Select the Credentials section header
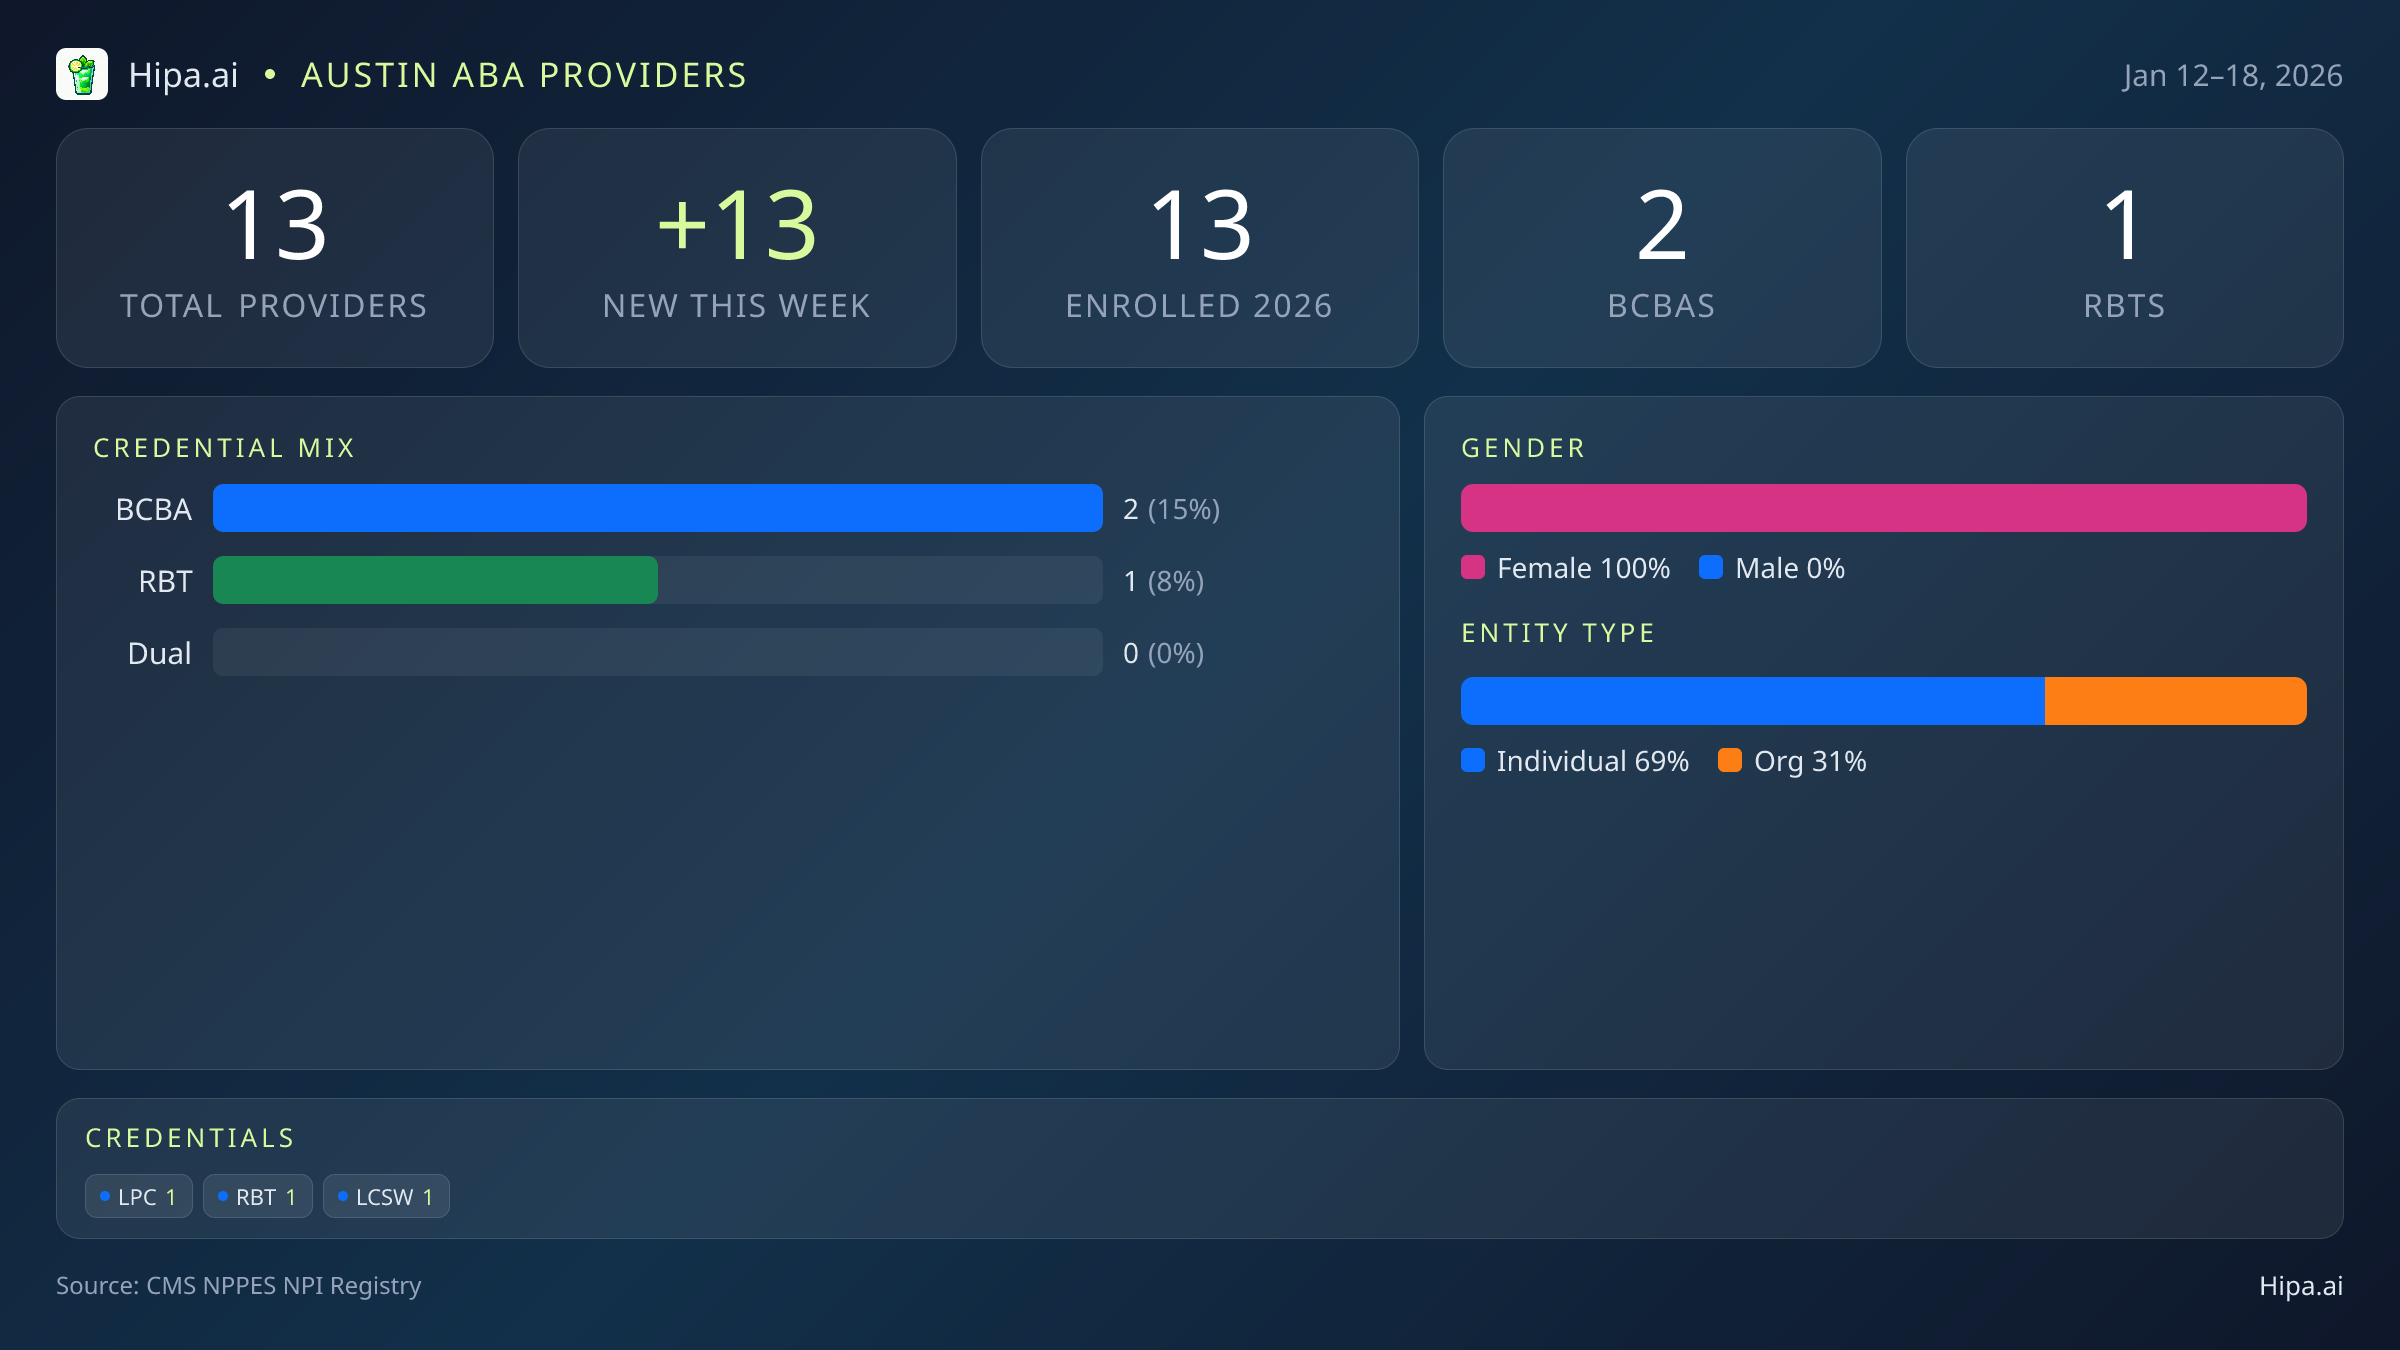The height and width of the screenshot is (1350, 2400). pos(190,1137)
